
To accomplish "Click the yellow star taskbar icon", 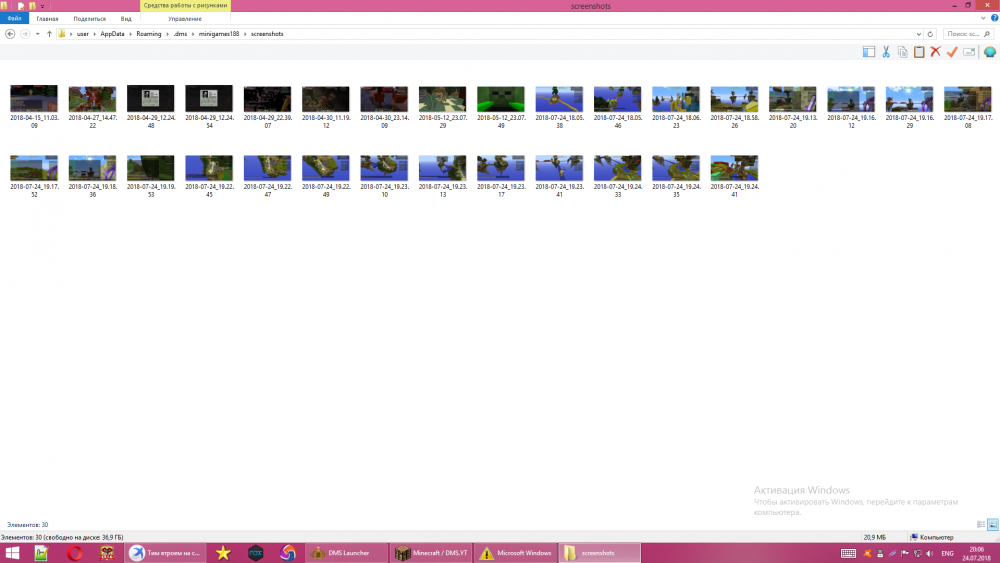I will 223,553.
